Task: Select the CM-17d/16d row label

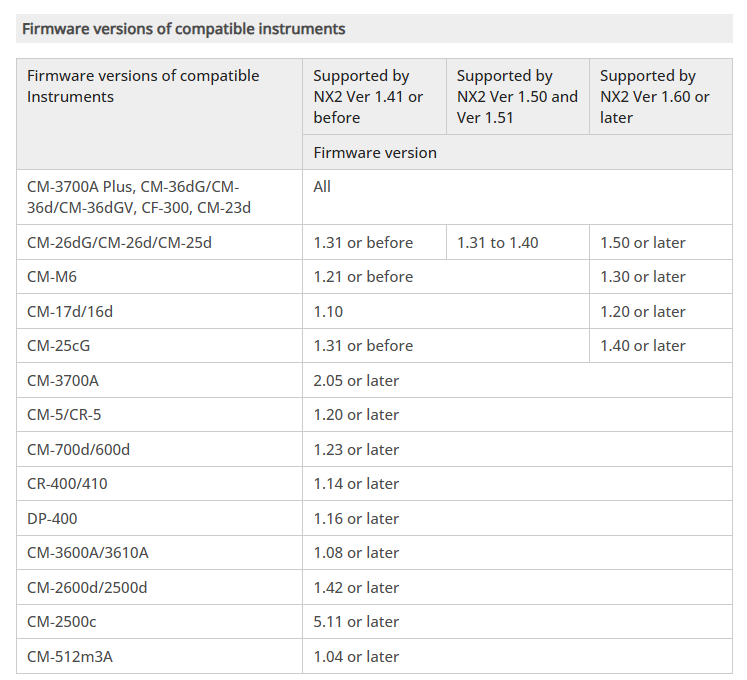Action: point(70,312)
